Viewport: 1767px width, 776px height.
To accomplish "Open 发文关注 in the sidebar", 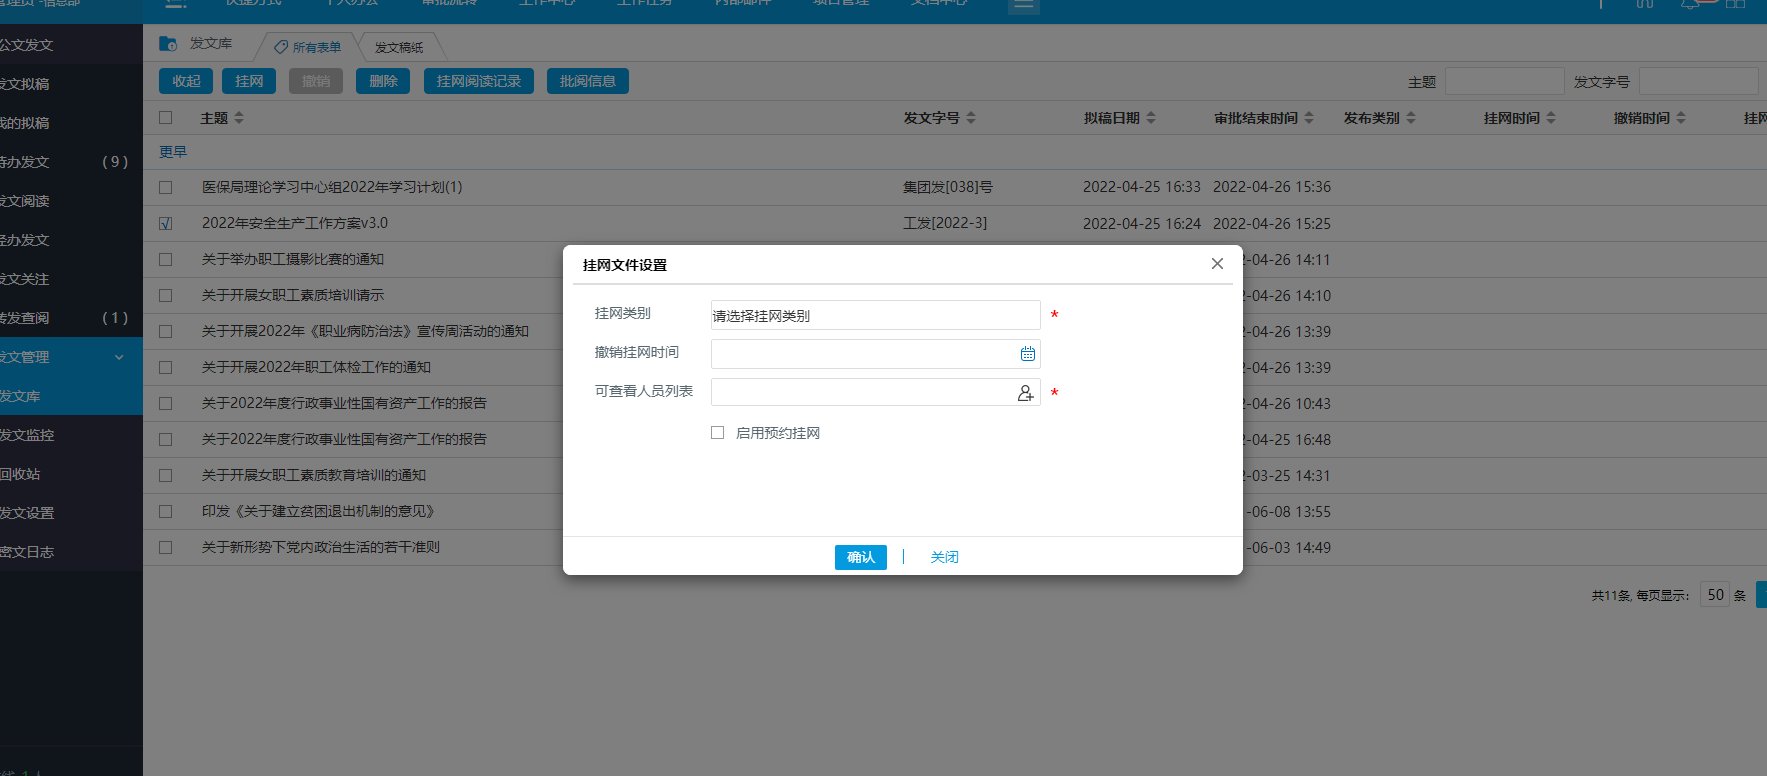I will (71, 279).
